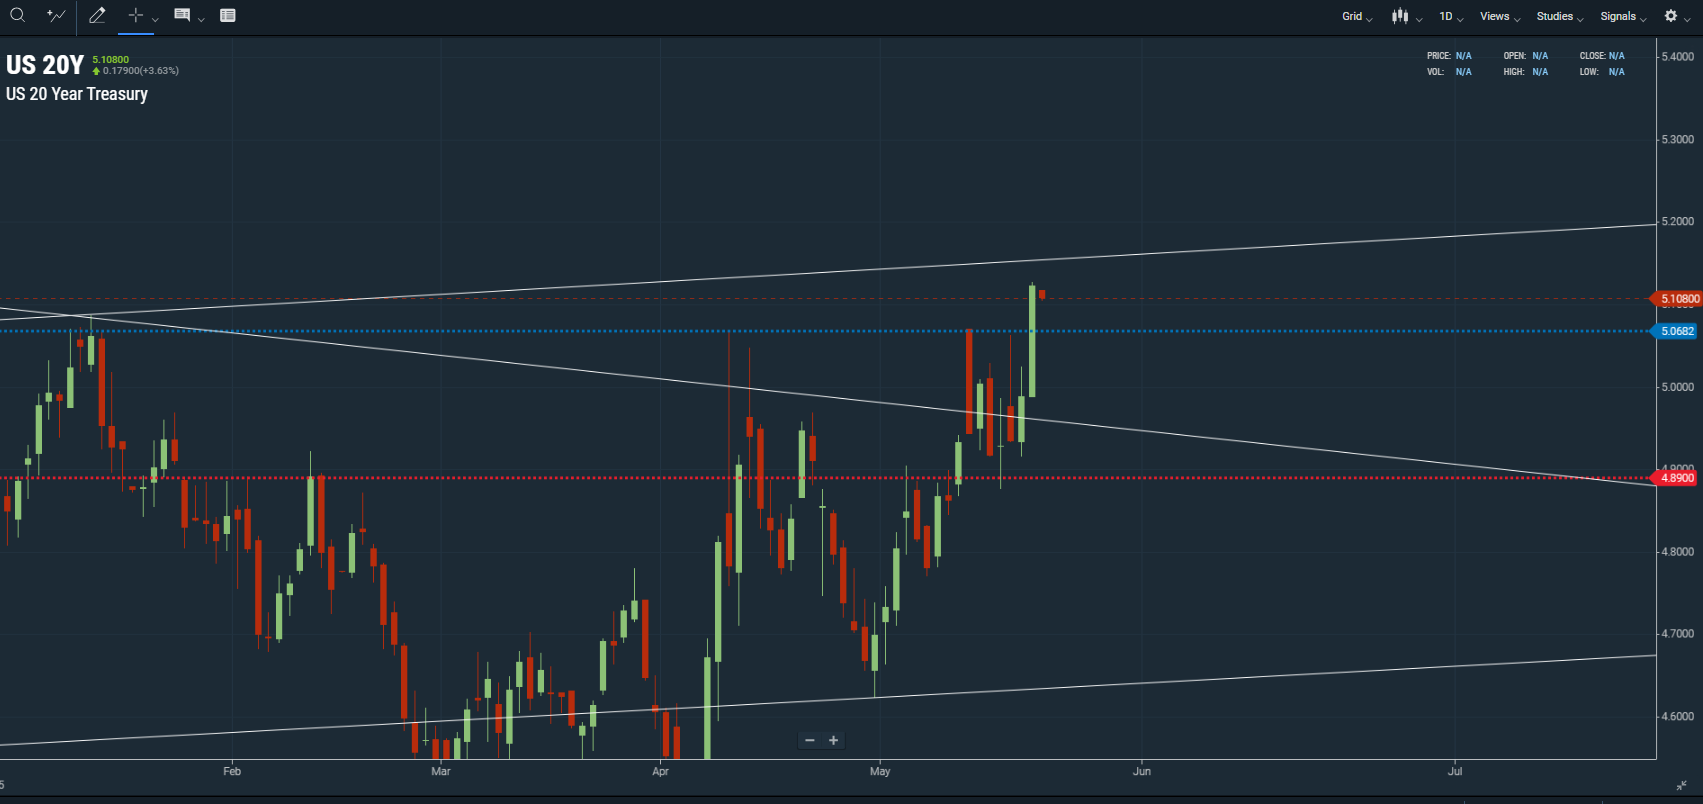Viewport: 1703px width, 804px height.
Task: Expand the Grid dropdown
Action: 1357,16
